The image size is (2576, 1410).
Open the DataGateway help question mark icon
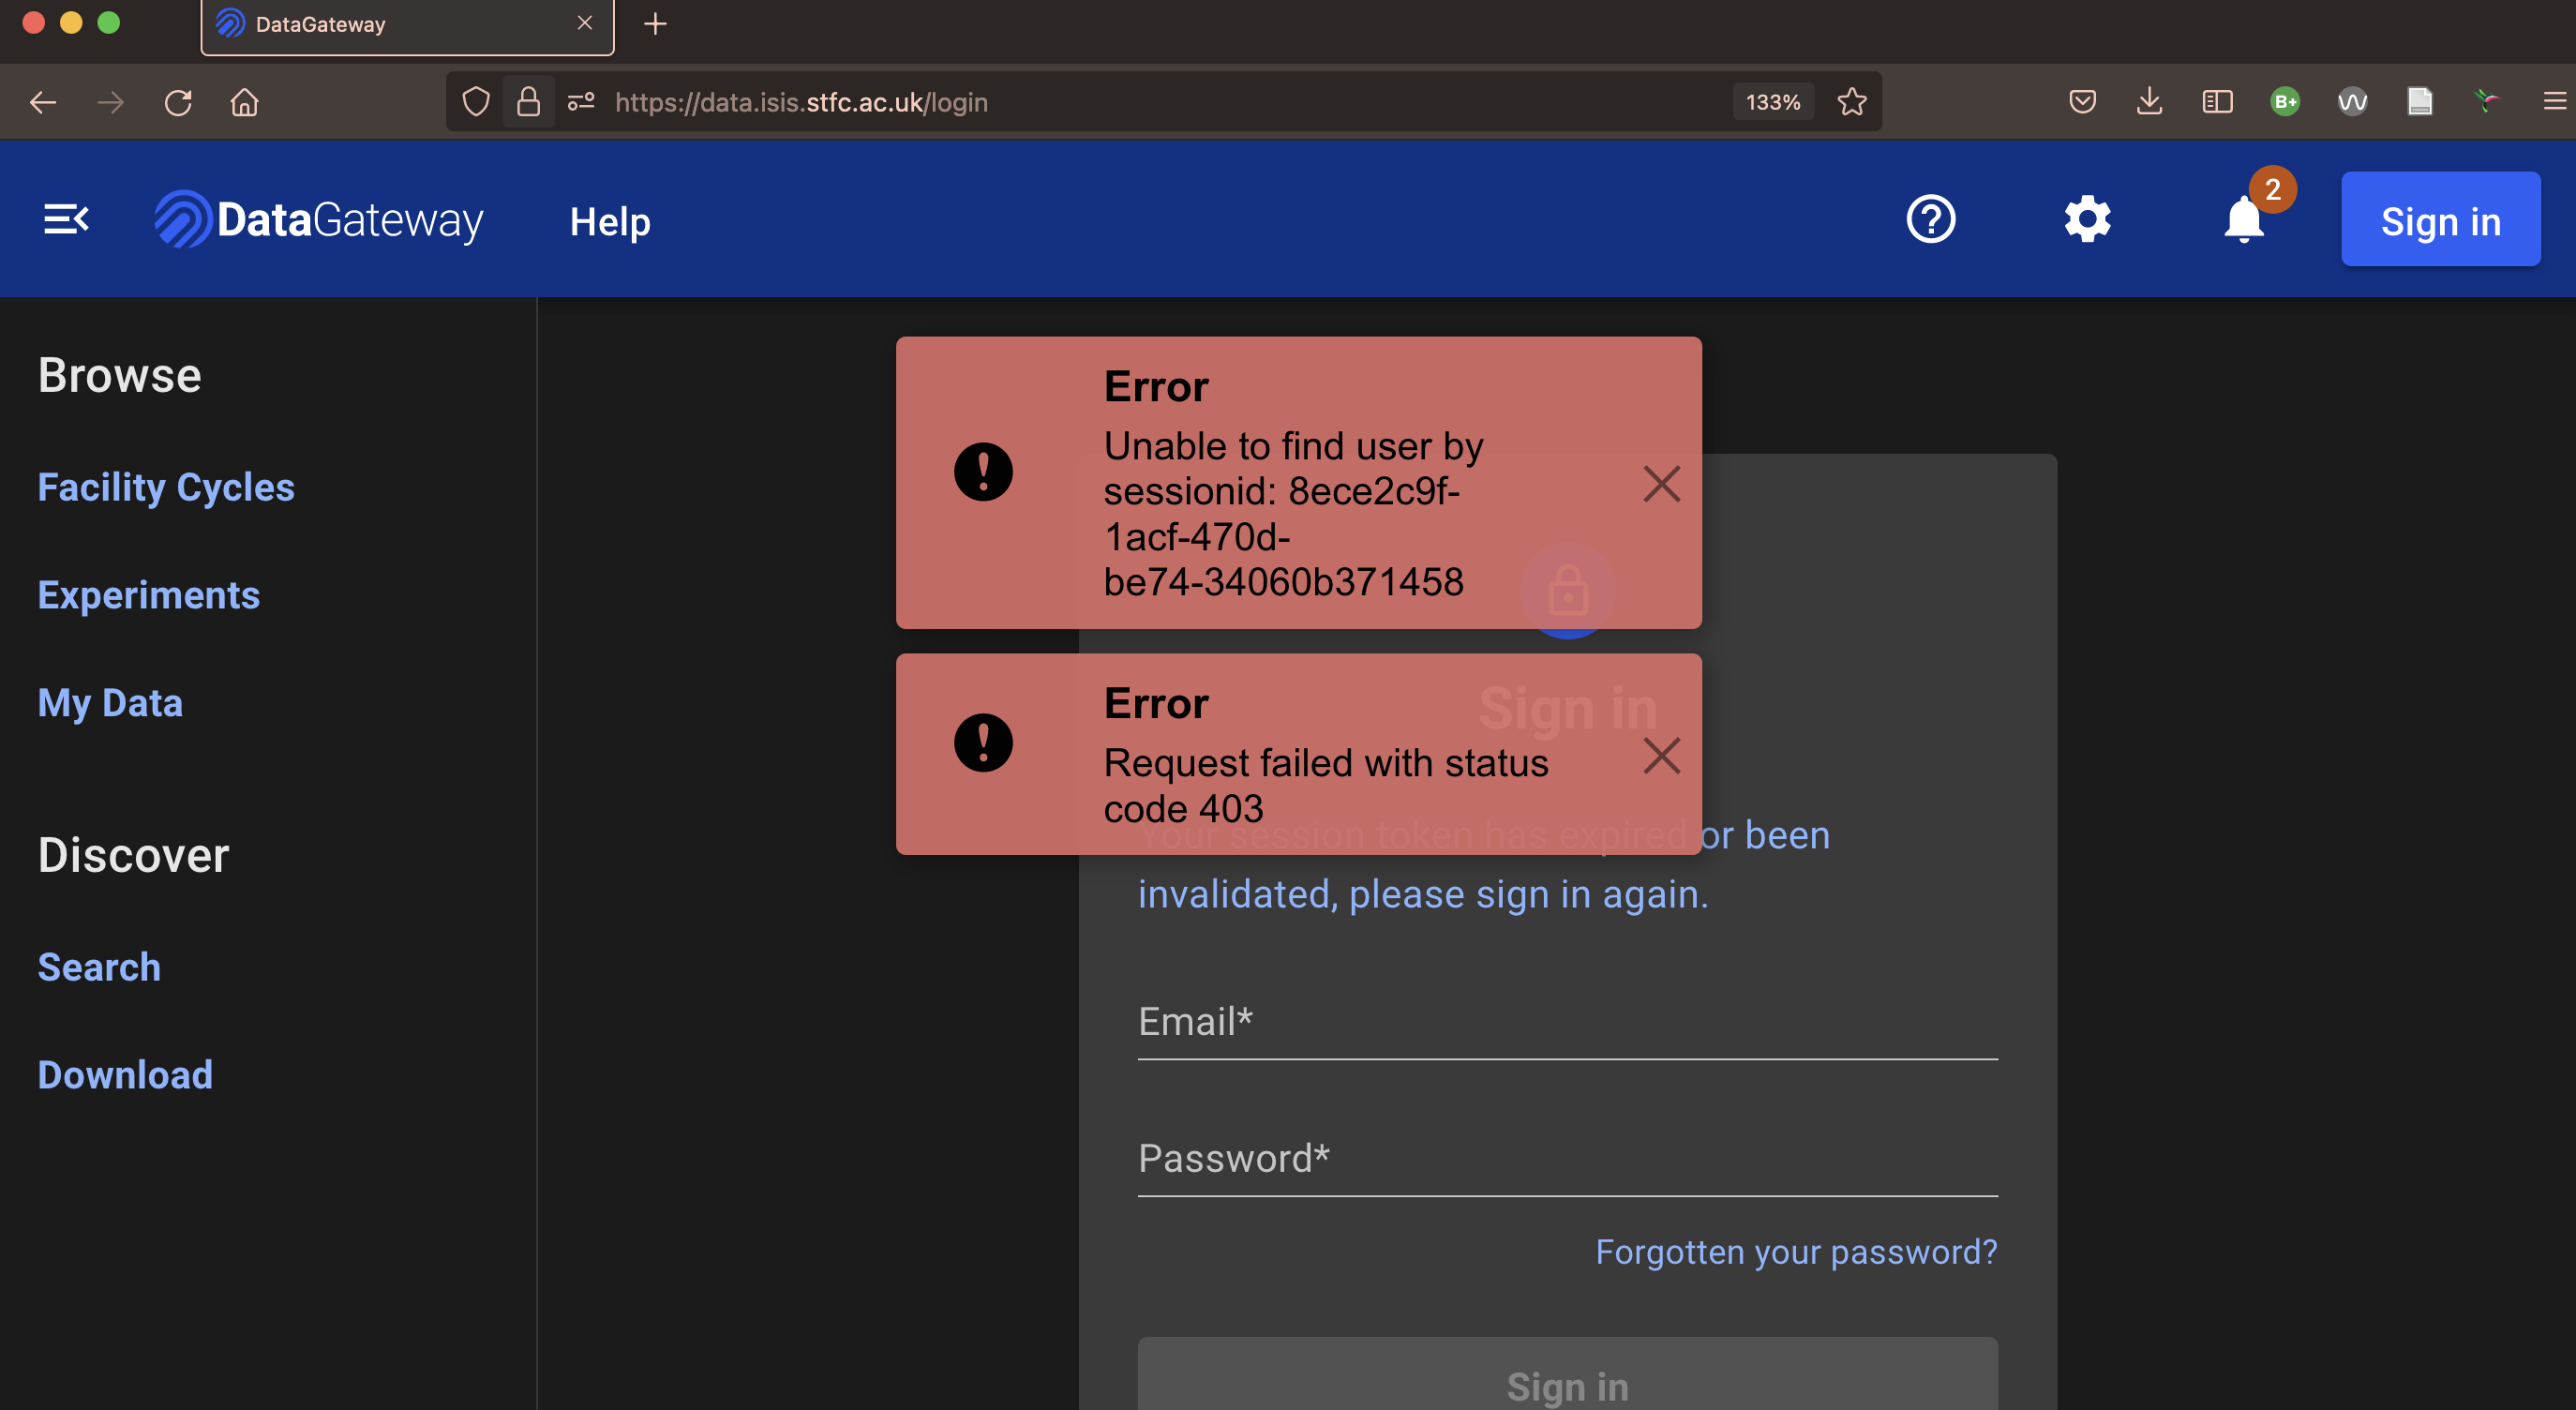(x=1930, y=218)
